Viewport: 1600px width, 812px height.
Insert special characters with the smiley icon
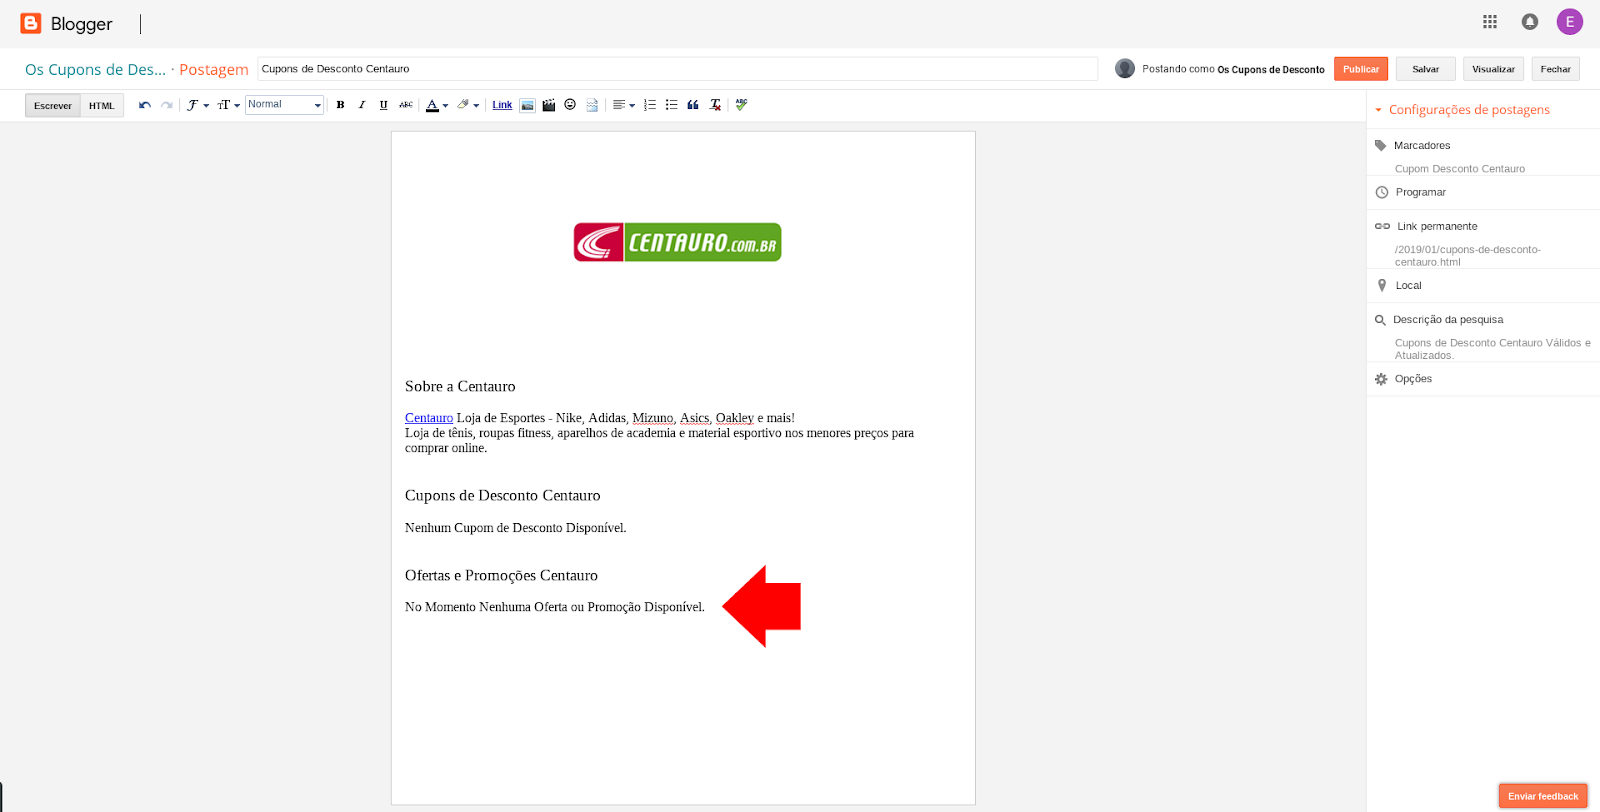570,105
